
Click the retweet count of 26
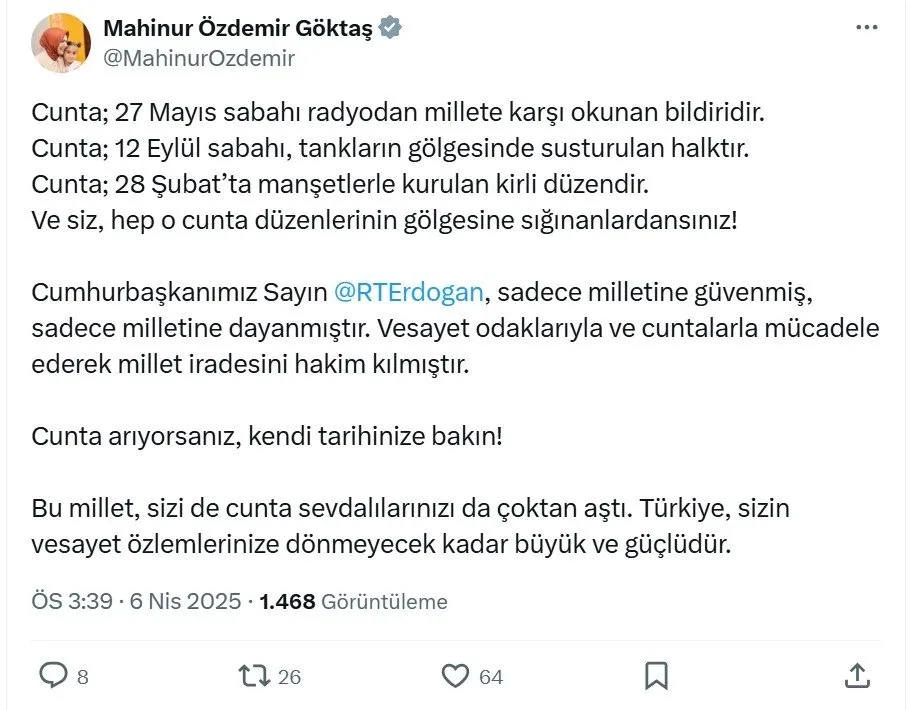289,677
